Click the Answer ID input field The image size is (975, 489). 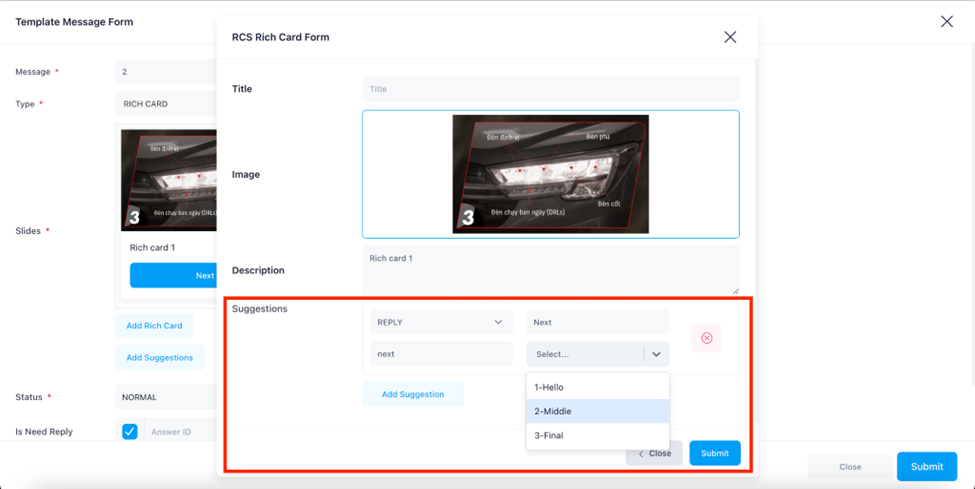180,432
